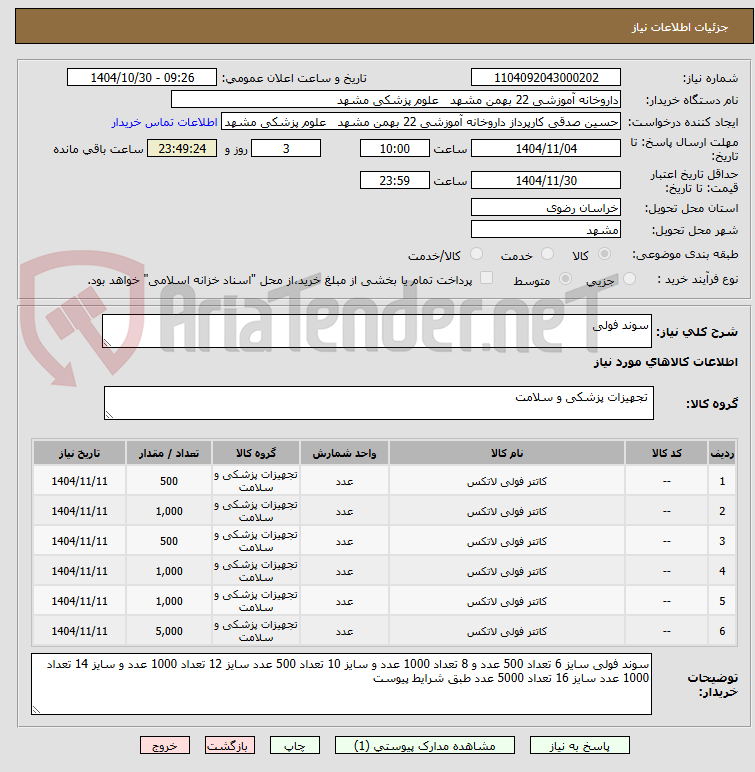Click quantity 5,000 in row 6

pyautogui.click(x=169, y=631)
